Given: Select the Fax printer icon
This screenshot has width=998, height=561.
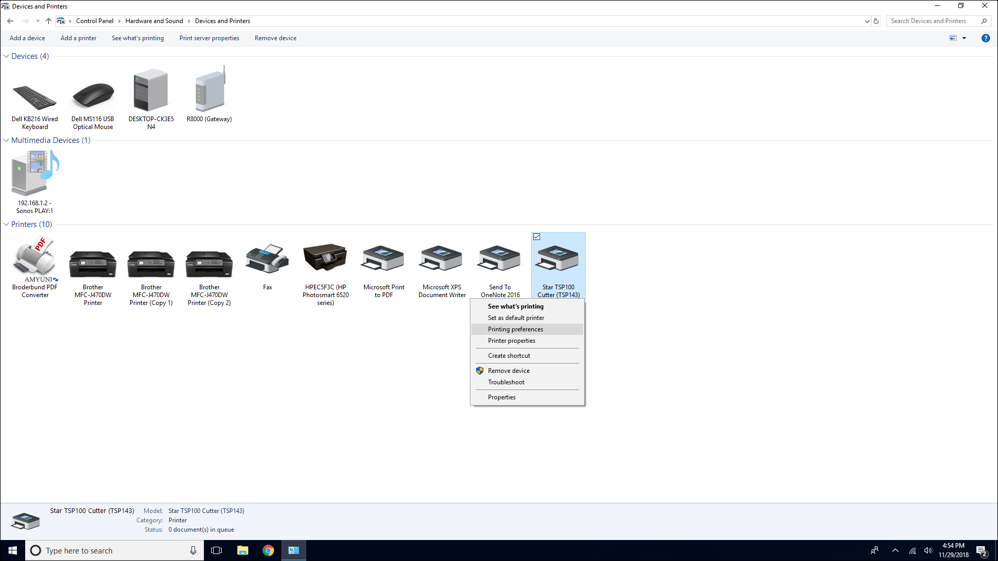Looking at the screenshot, I should 267,258.
